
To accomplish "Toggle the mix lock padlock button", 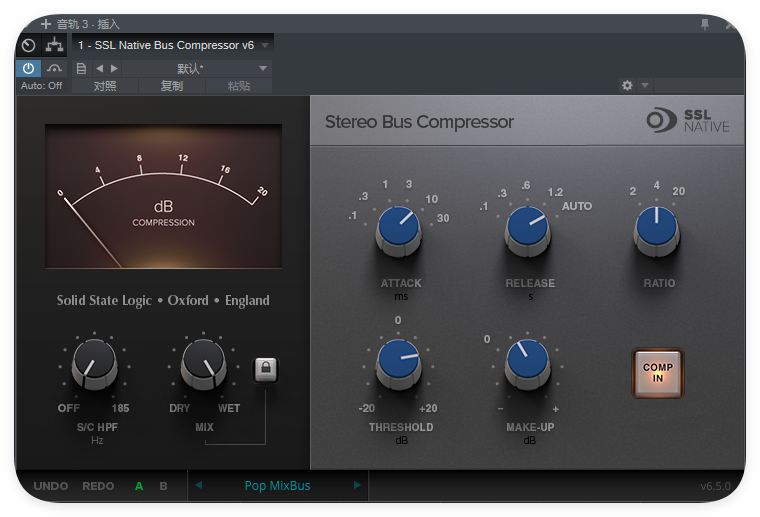I will (266, 370).
